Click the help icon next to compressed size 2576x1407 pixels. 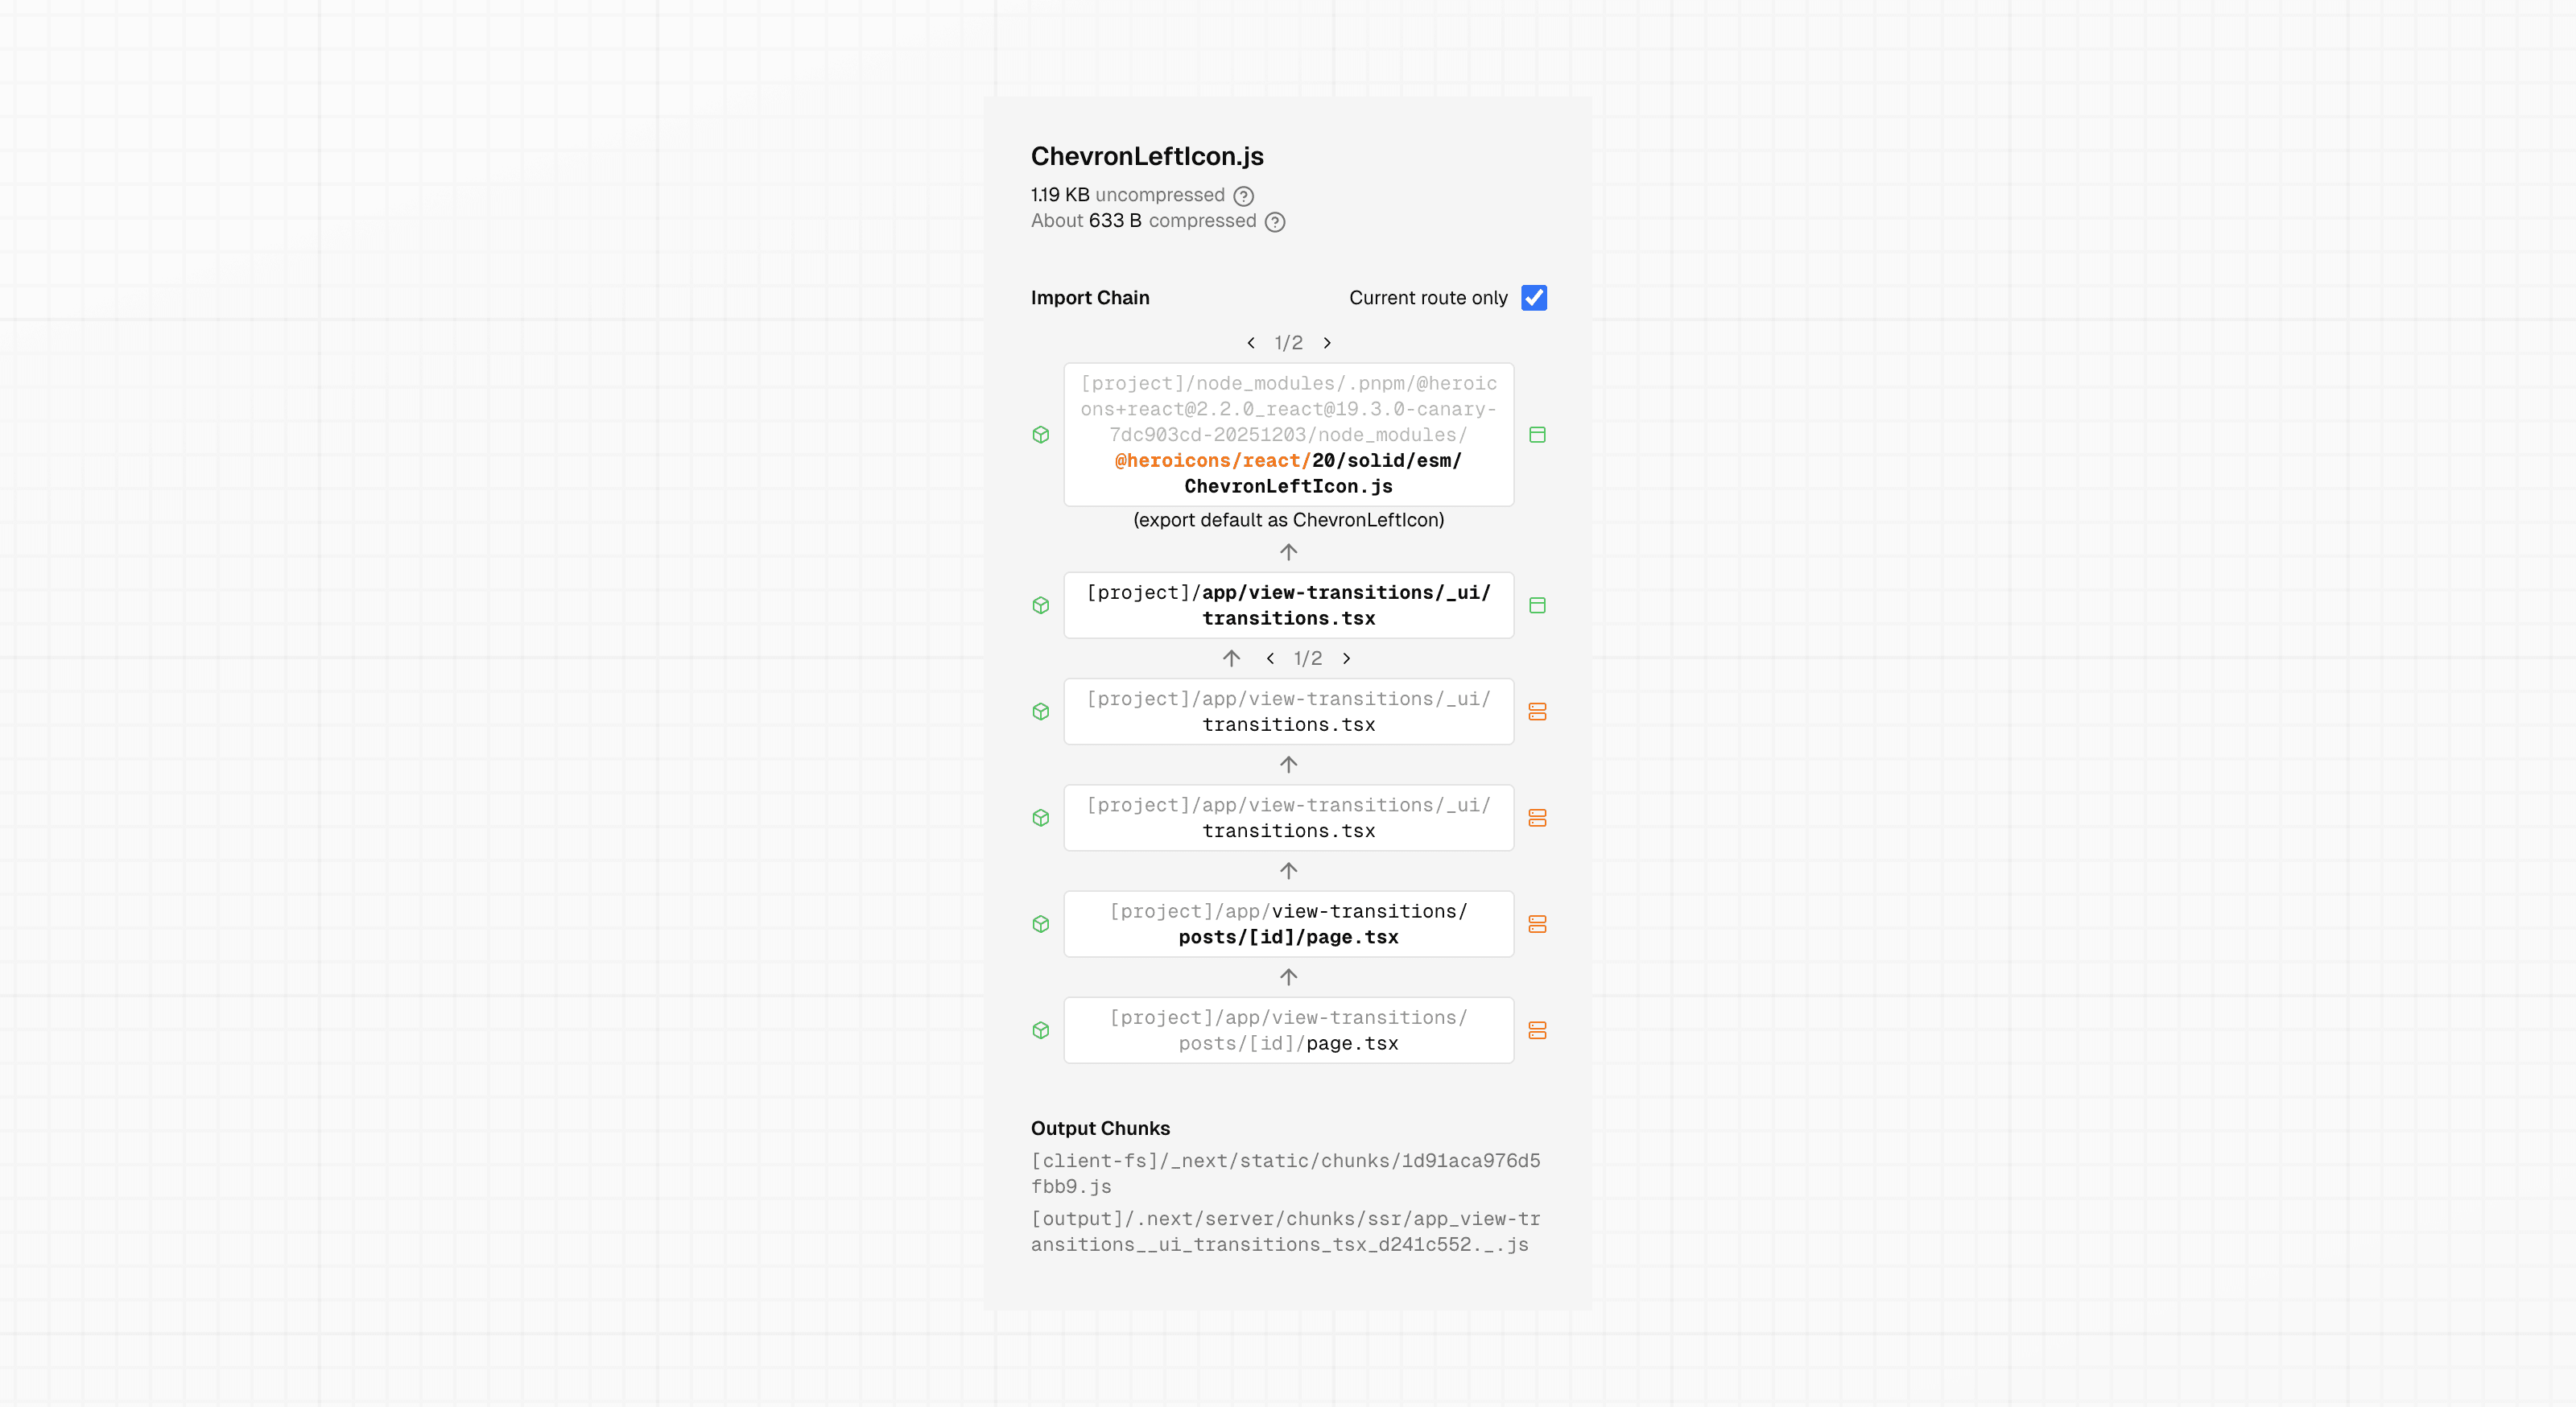(1275, 222)
